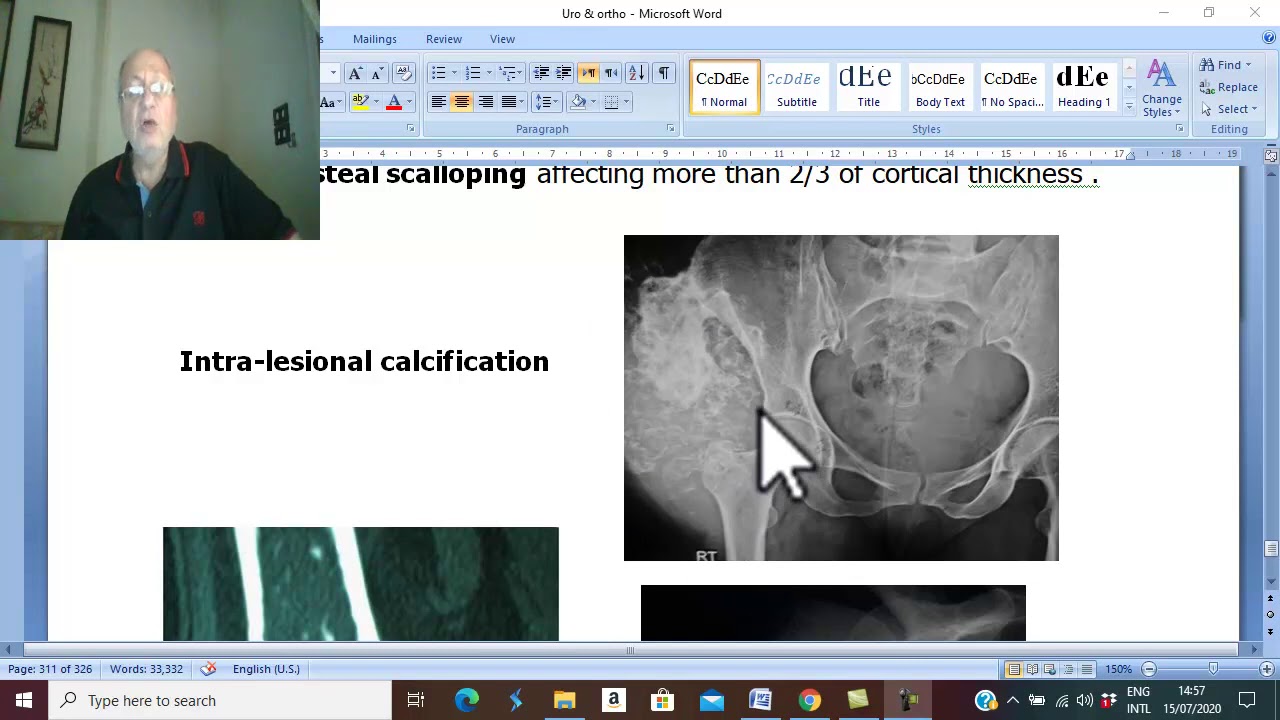Switch to Print Layout view
The image size is (1280, 720).
tap(1014, 669)
